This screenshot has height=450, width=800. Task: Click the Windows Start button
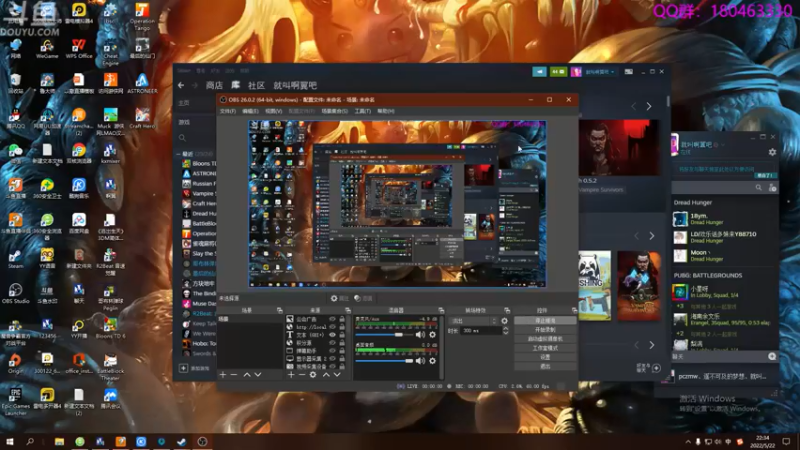pos(10,441)
